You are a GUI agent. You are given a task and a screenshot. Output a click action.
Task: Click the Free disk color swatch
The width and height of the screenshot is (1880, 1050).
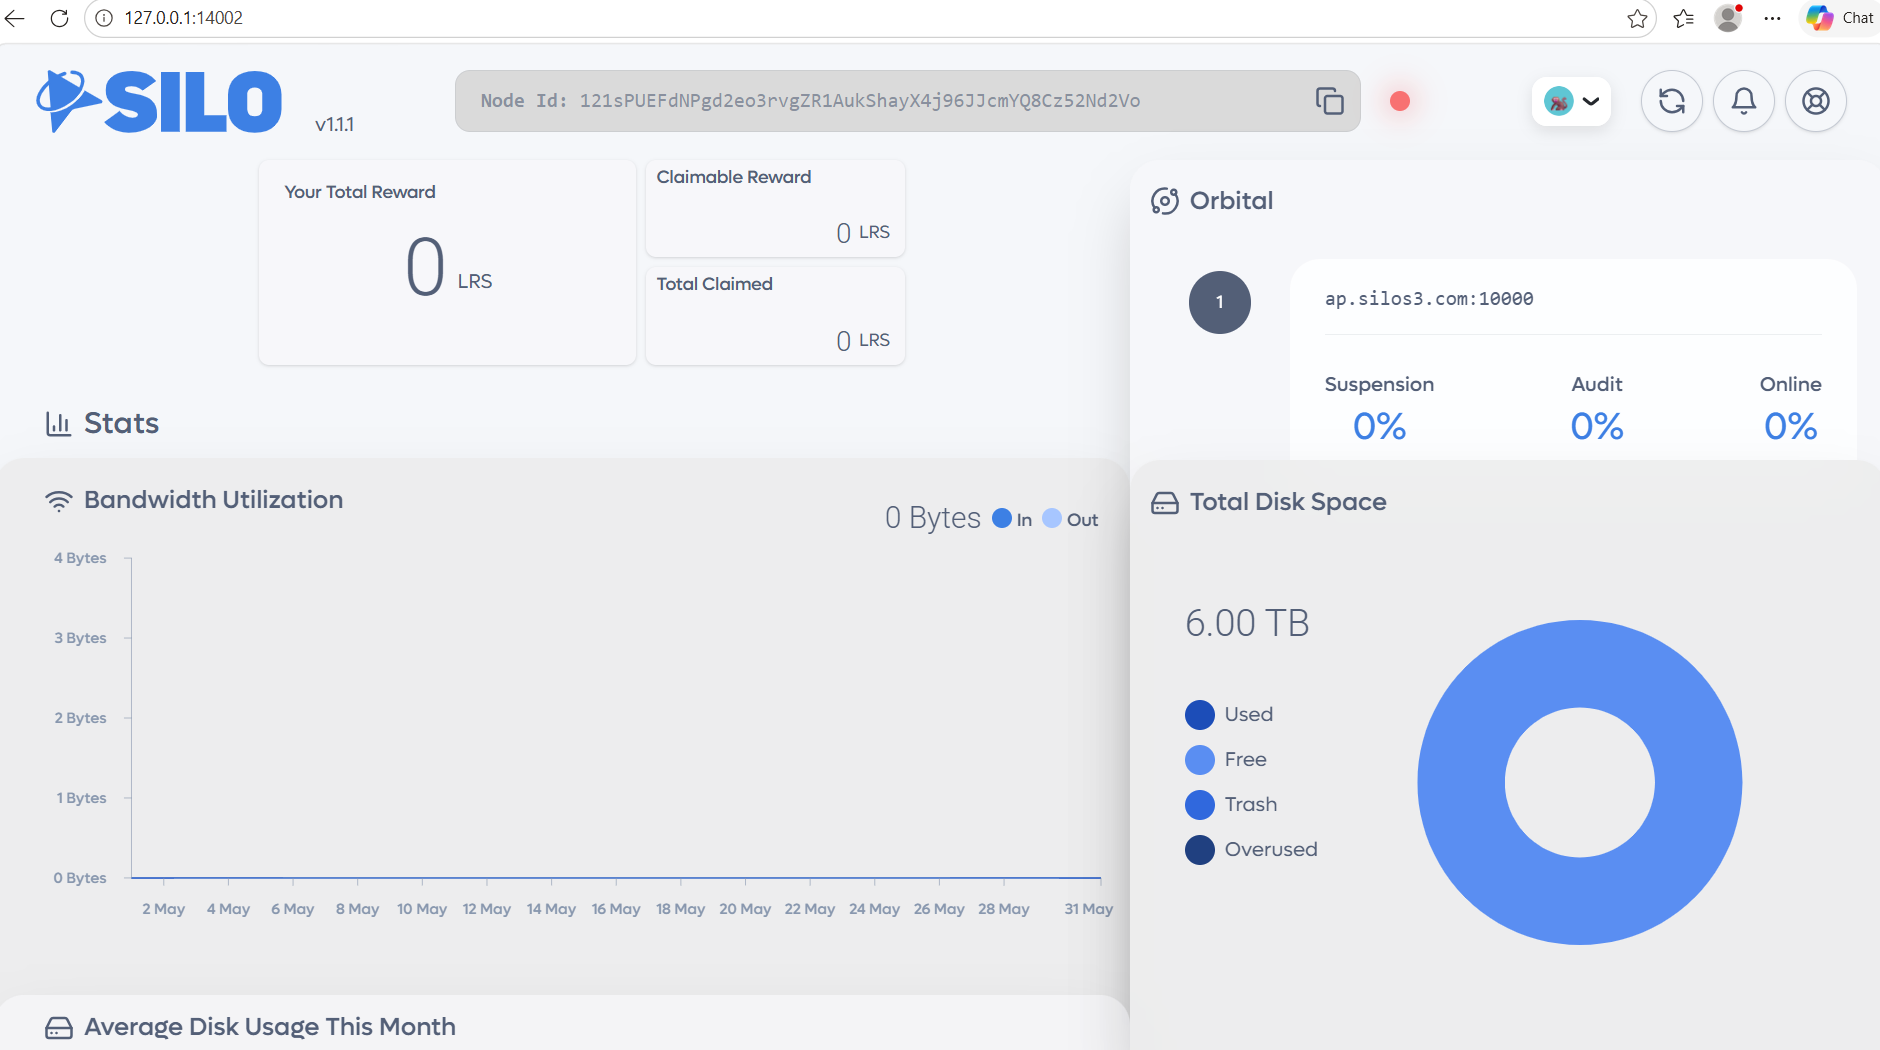[x=1200, y=760]
